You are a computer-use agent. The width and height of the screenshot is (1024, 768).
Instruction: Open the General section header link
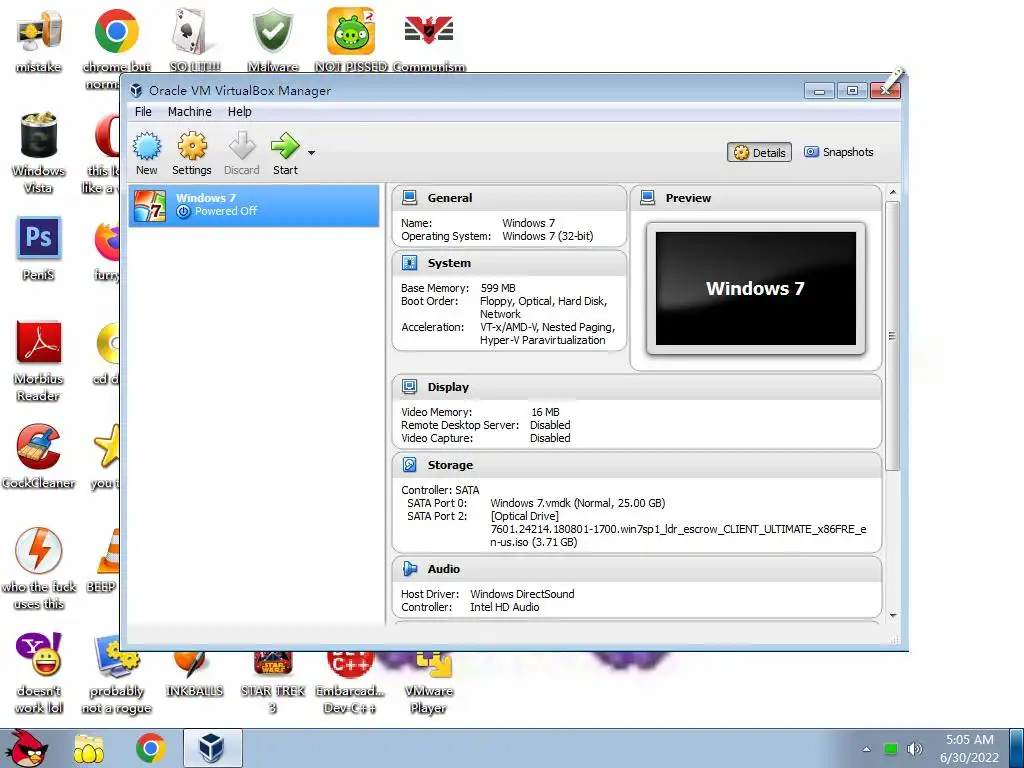(450, 198)
